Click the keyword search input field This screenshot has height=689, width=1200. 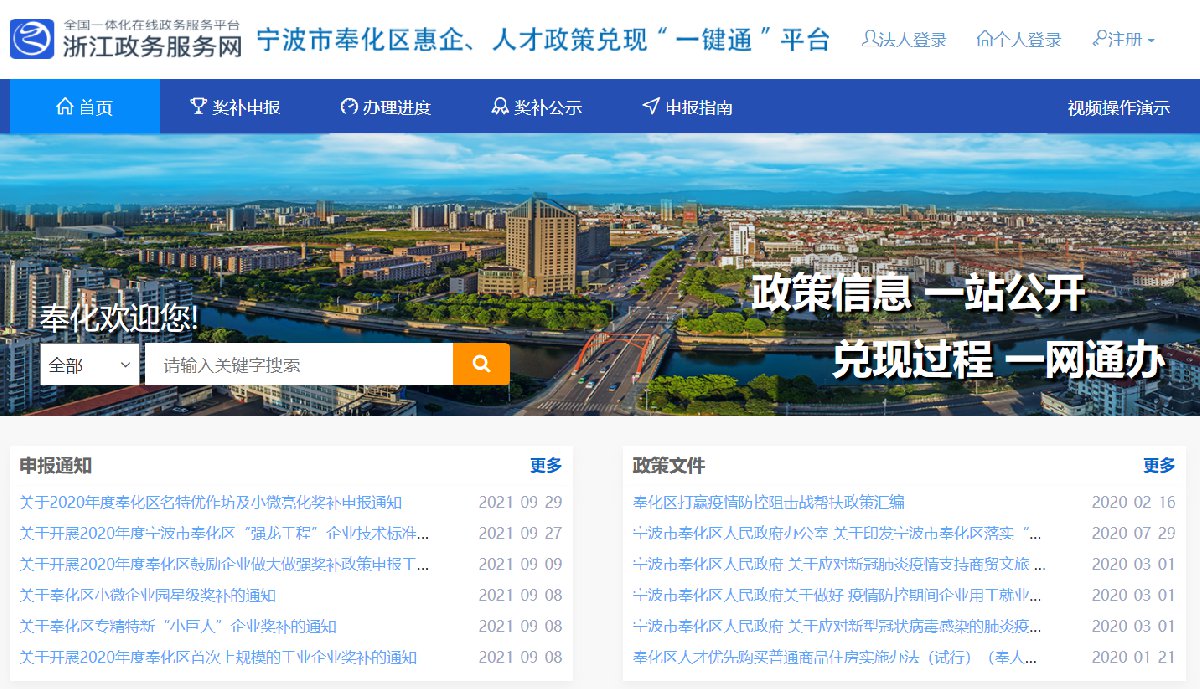click(x=298, y=365)
